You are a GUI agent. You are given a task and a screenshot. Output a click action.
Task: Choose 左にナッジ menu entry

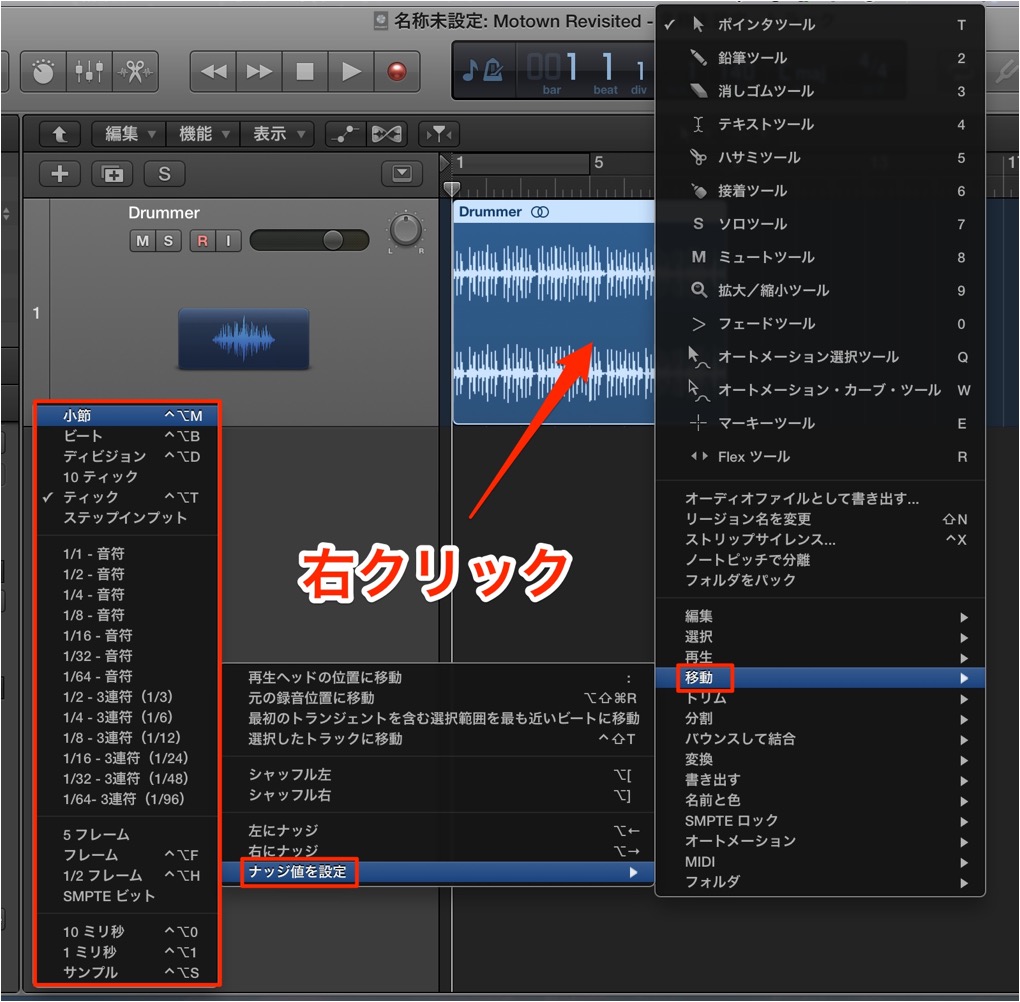click(x=438, y=831)
